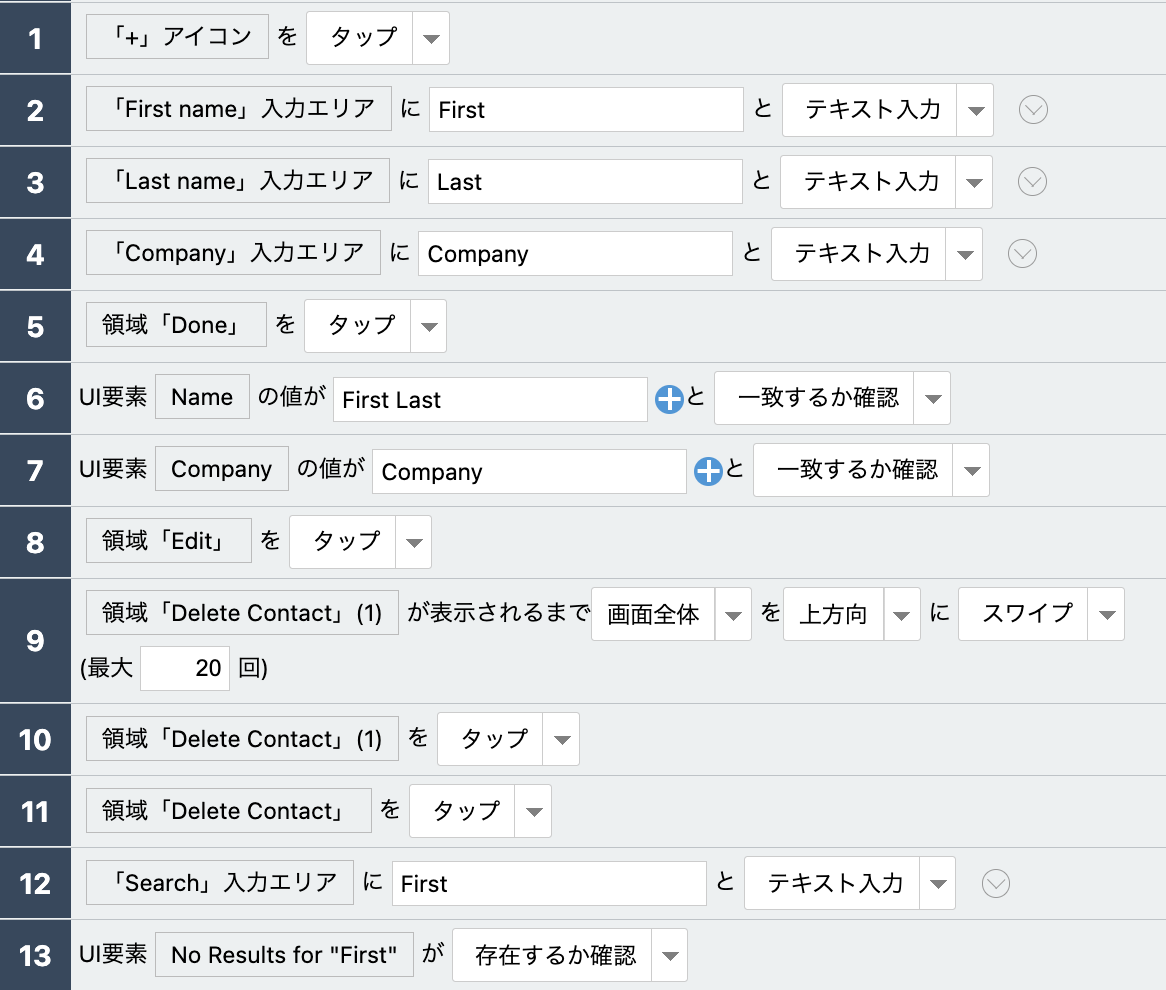Open the タップ dropdown arrow in step 8
The height and width of the screenshot is (990, 1166).
[414, 541]
